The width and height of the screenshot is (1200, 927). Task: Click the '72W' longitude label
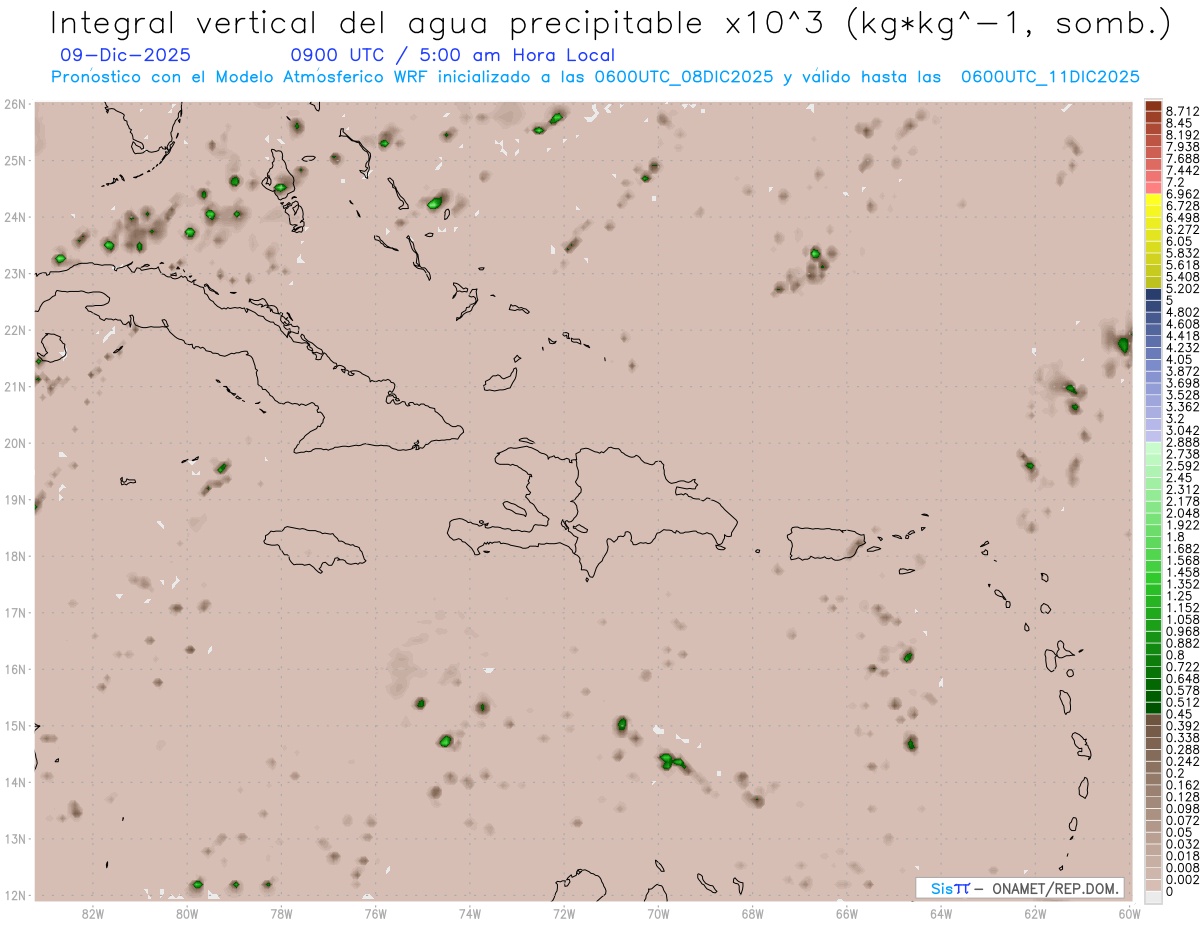[564, 912]
